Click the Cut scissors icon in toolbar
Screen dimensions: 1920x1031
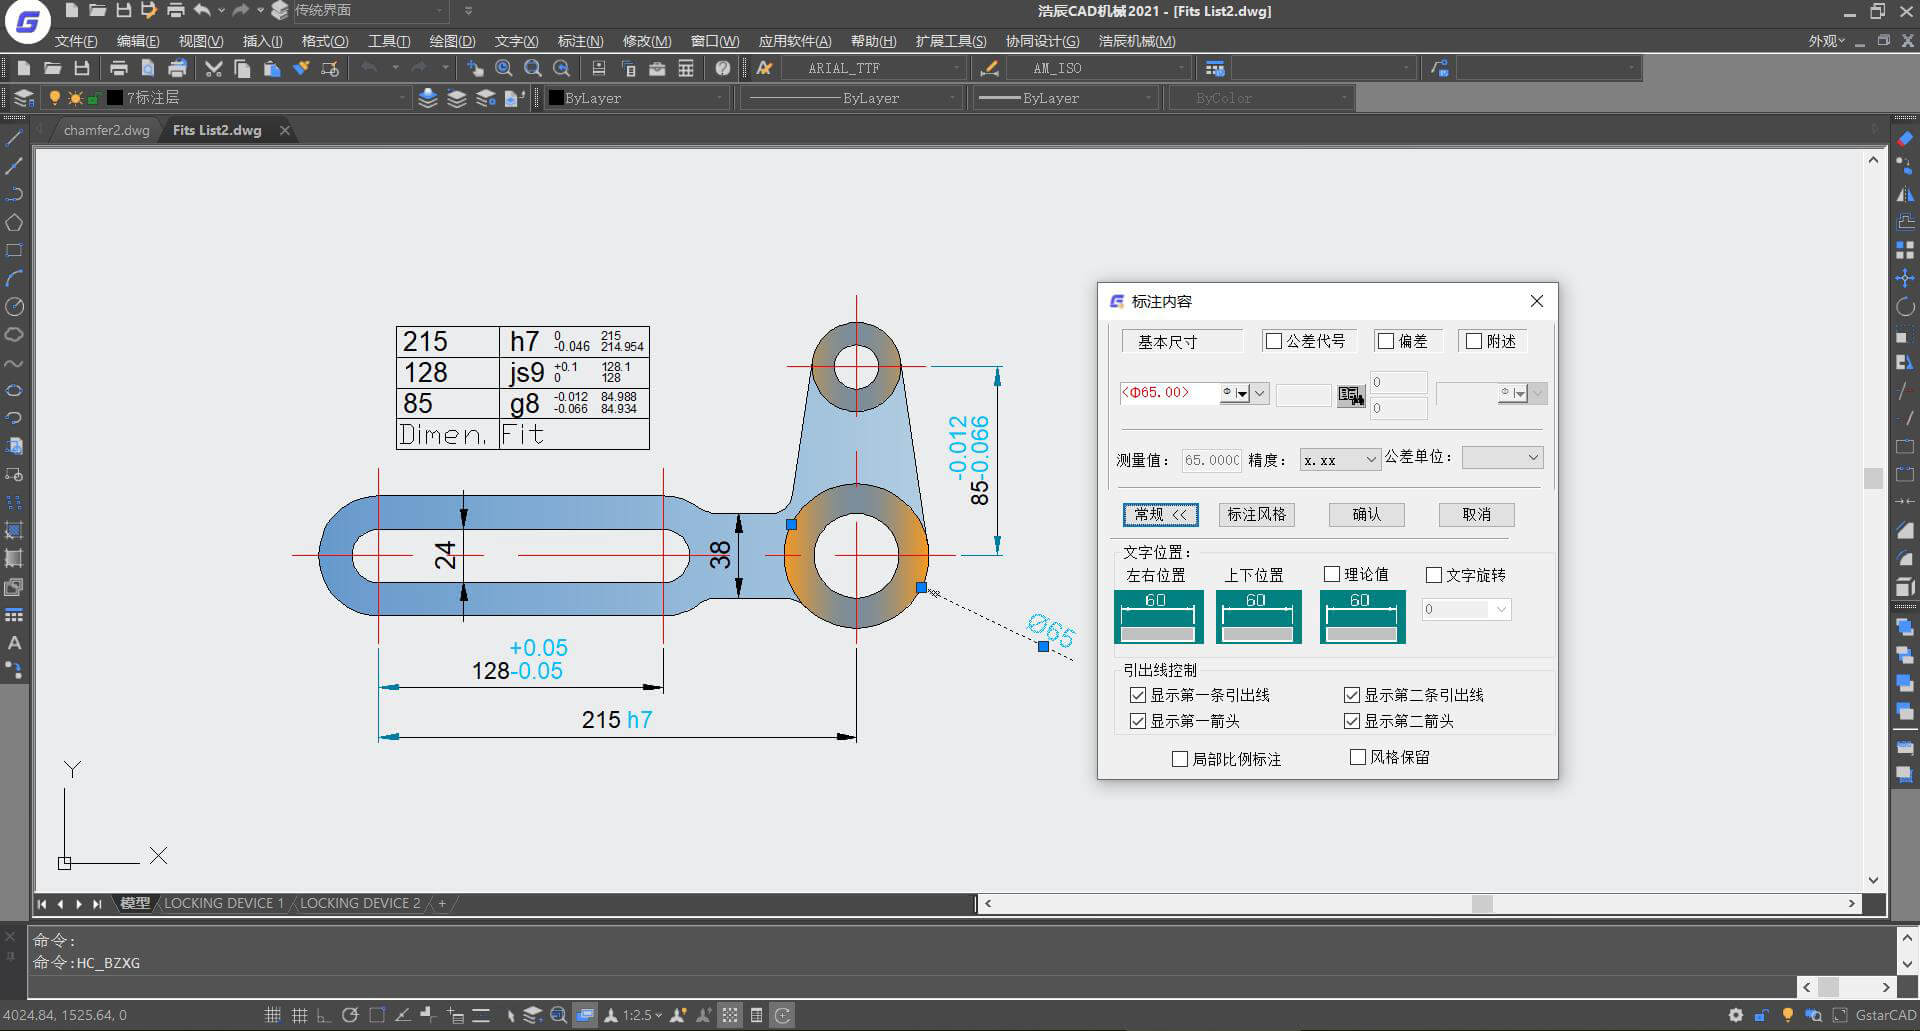tap(213, 68)
